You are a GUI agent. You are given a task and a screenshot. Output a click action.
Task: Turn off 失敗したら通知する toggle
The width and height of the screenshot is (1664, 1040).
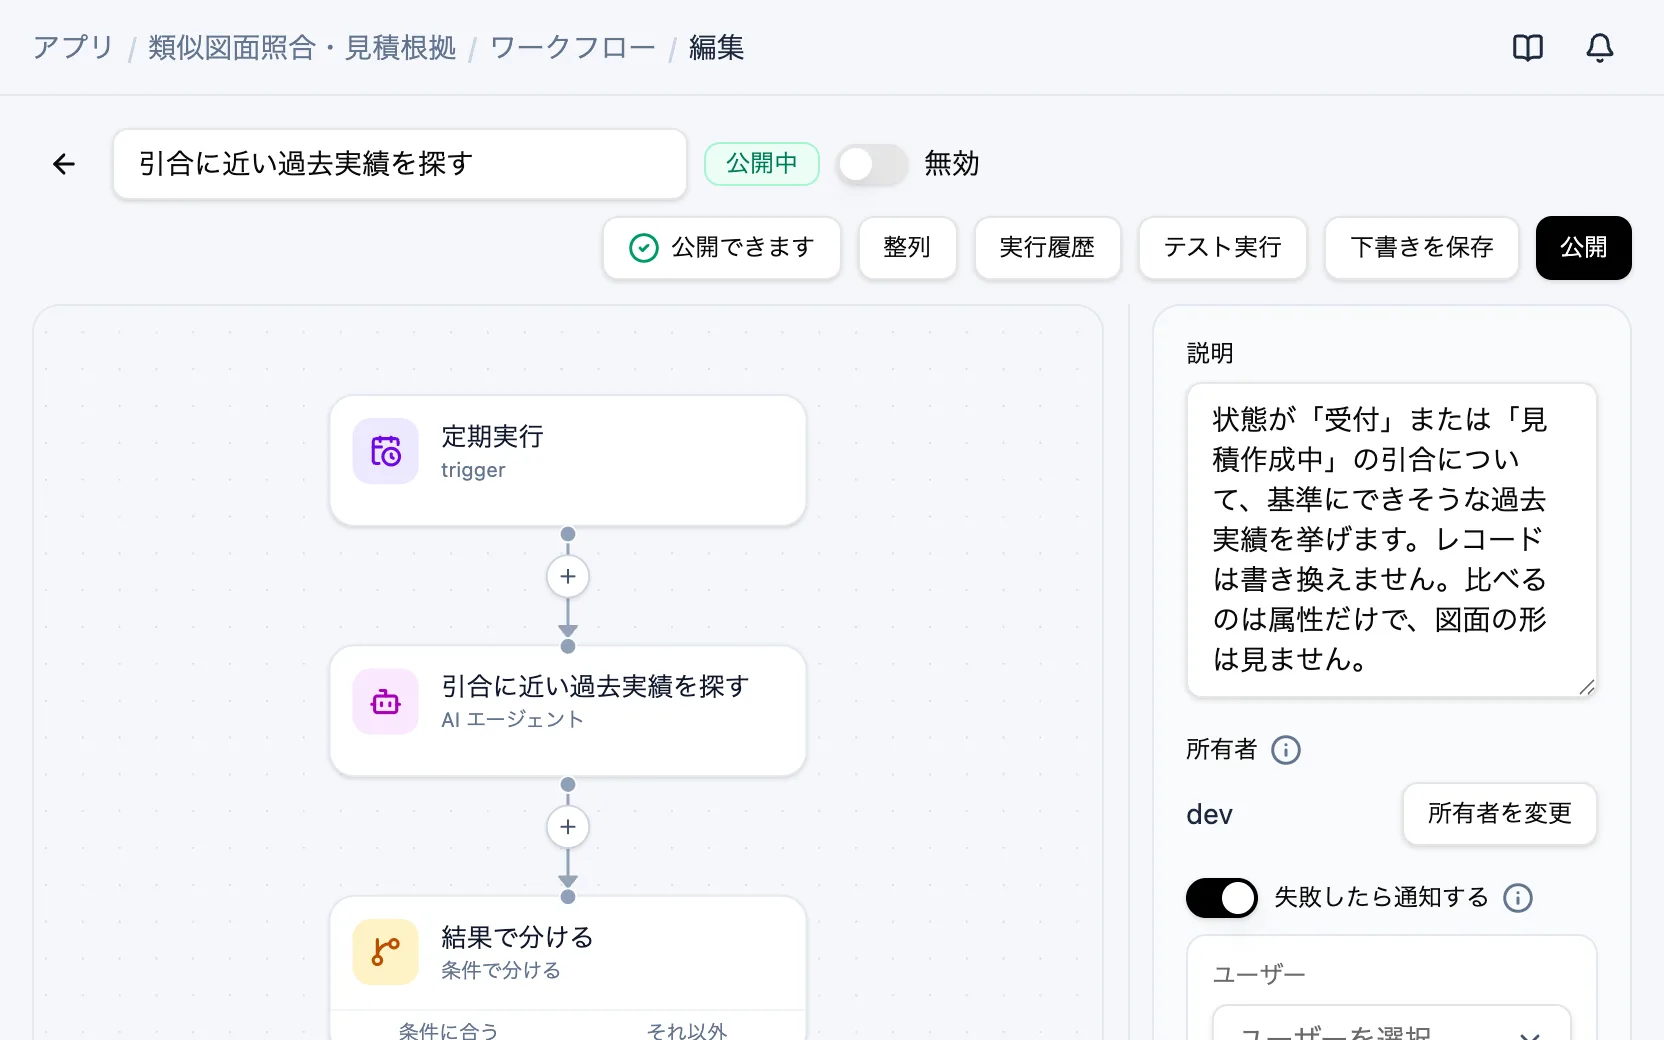click(1222, 898)
